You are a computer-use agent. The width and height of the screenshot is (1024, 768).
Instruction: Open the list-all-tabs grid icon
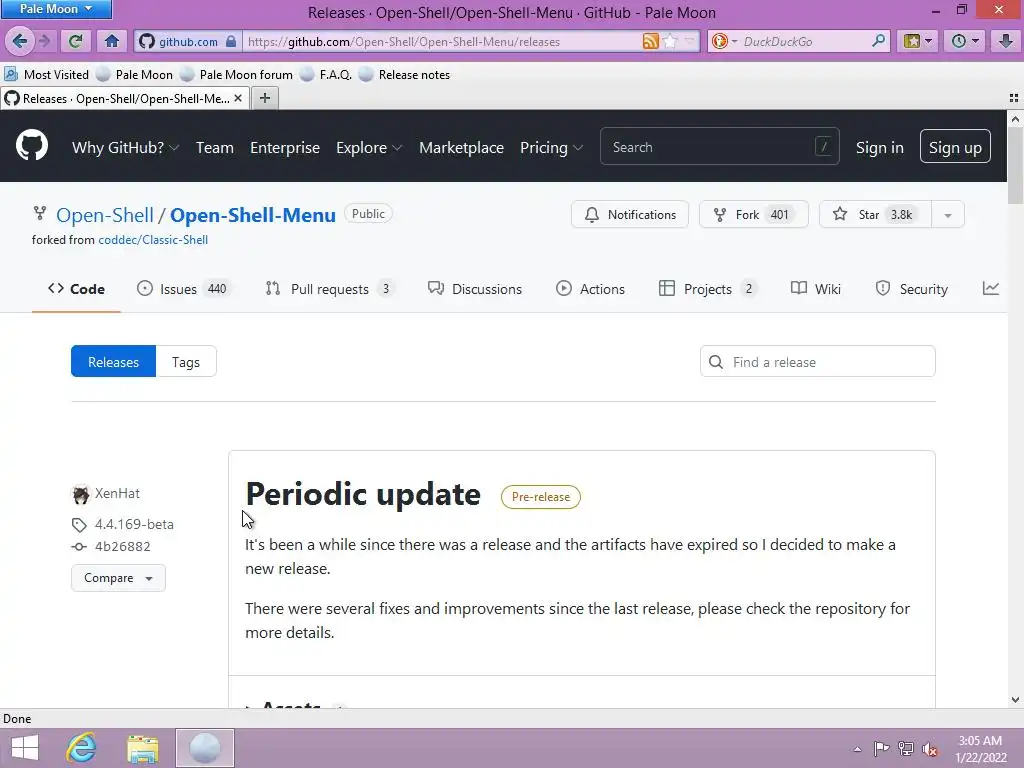1014,98
